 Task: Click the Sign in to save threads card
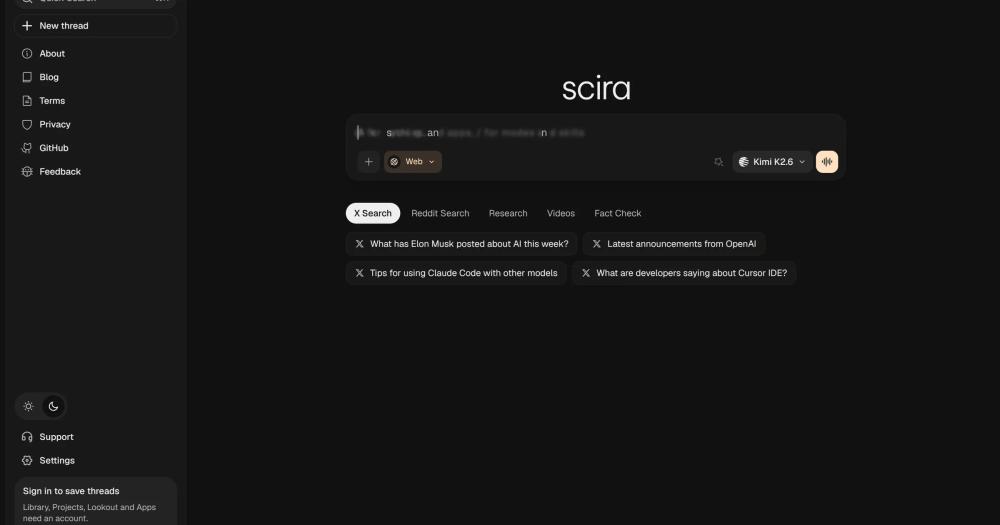(96, 503)
